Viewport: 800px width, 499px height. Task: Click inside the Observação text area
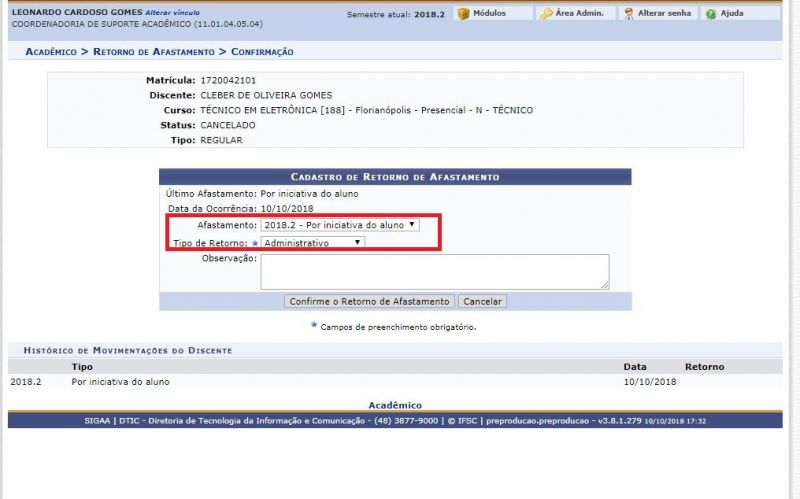click(x=433, y=271)
